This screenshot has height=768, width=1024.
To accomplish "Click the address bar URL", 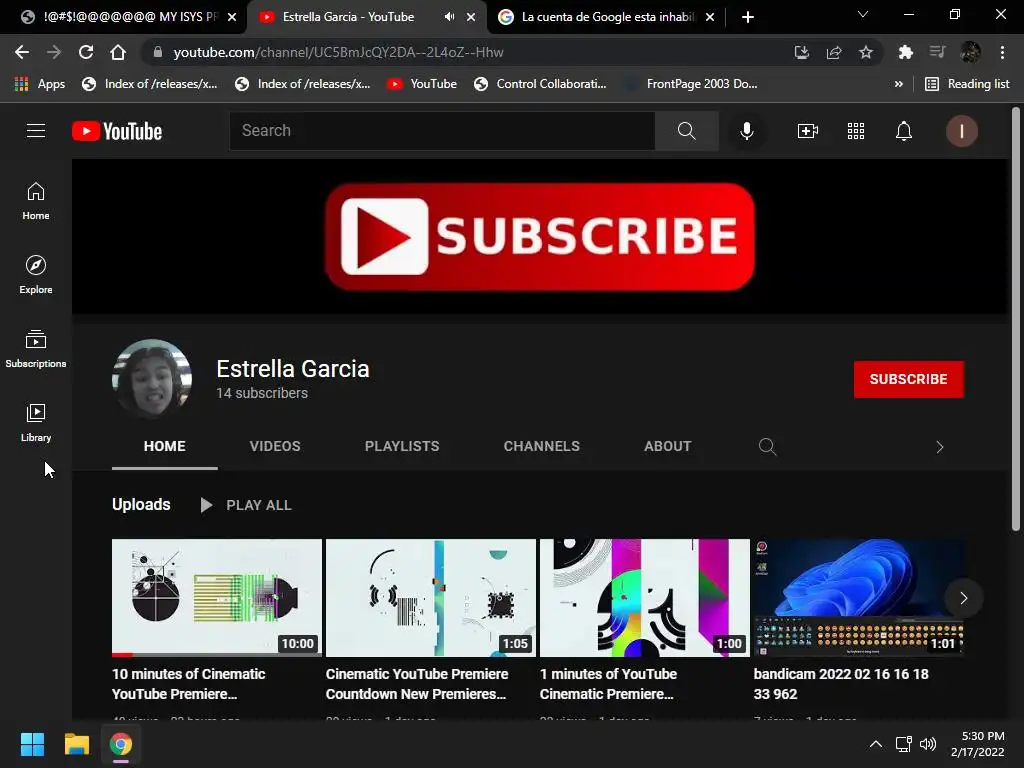I will (x=338, y=52).
